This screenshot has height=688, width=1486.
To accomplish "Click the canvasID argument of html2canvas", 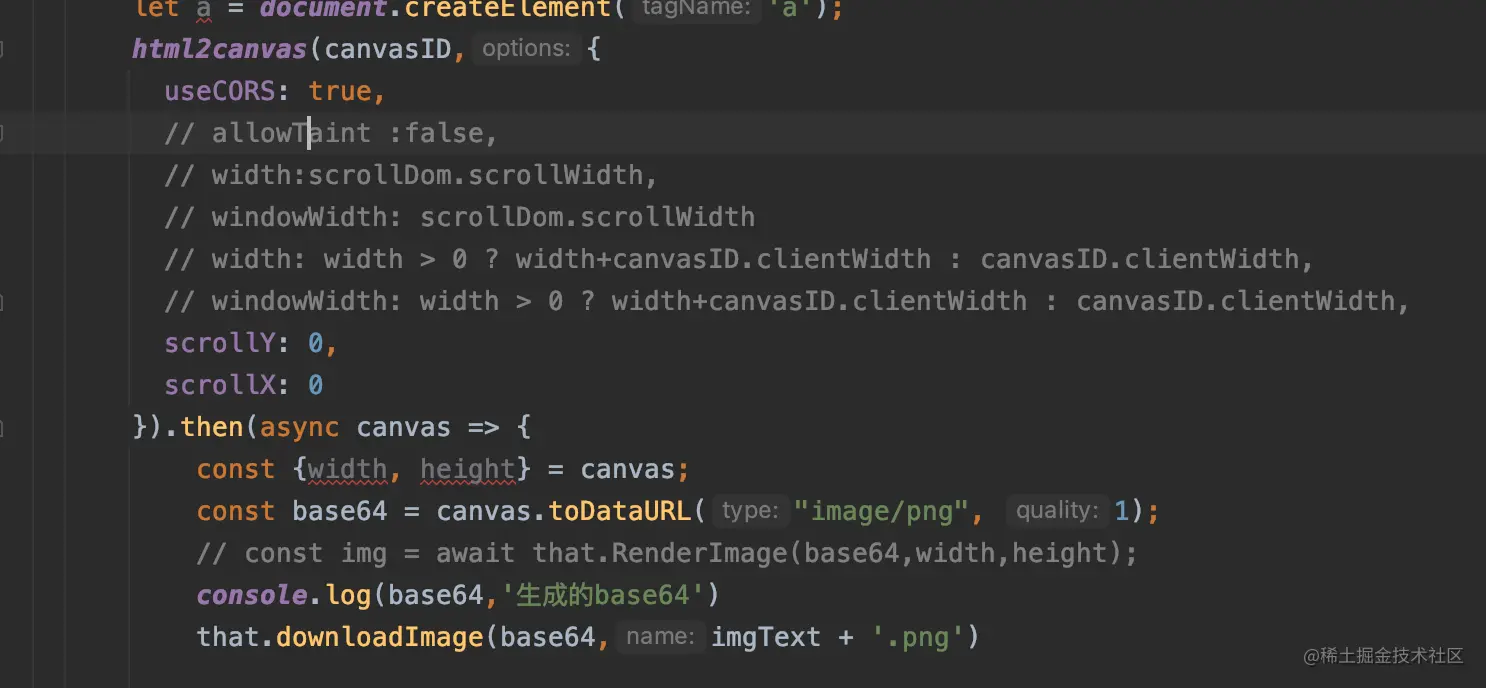I will coord(388,48).
